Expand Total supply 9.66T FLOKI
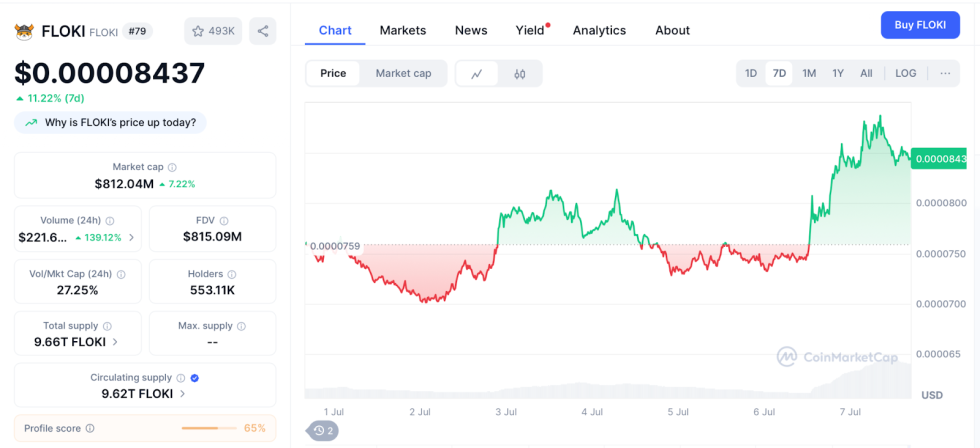The height and width of the screenshot is (448, 980). click(114, 342)
